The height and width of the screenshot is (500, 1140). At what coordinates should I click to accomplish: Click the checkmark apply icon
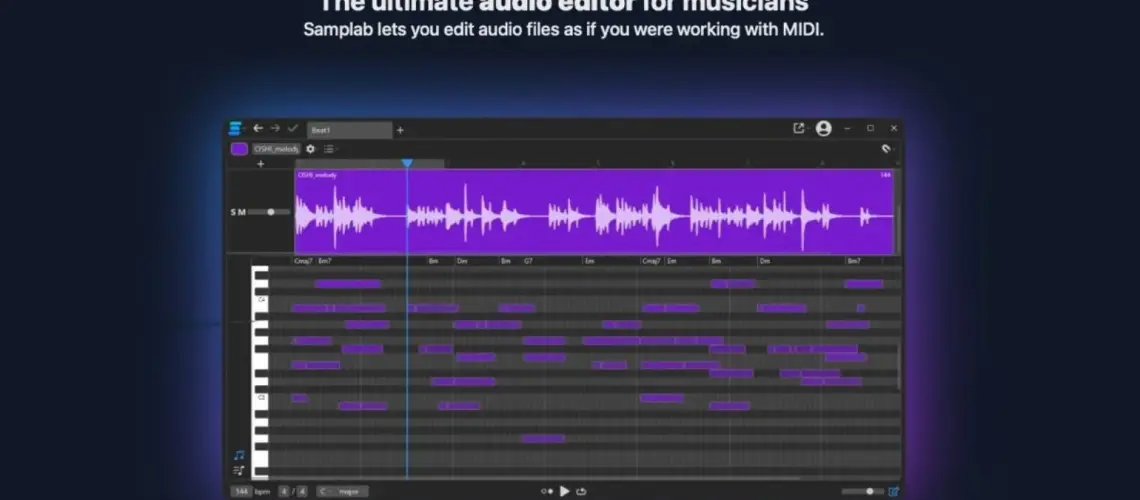[x=292, y=129]
